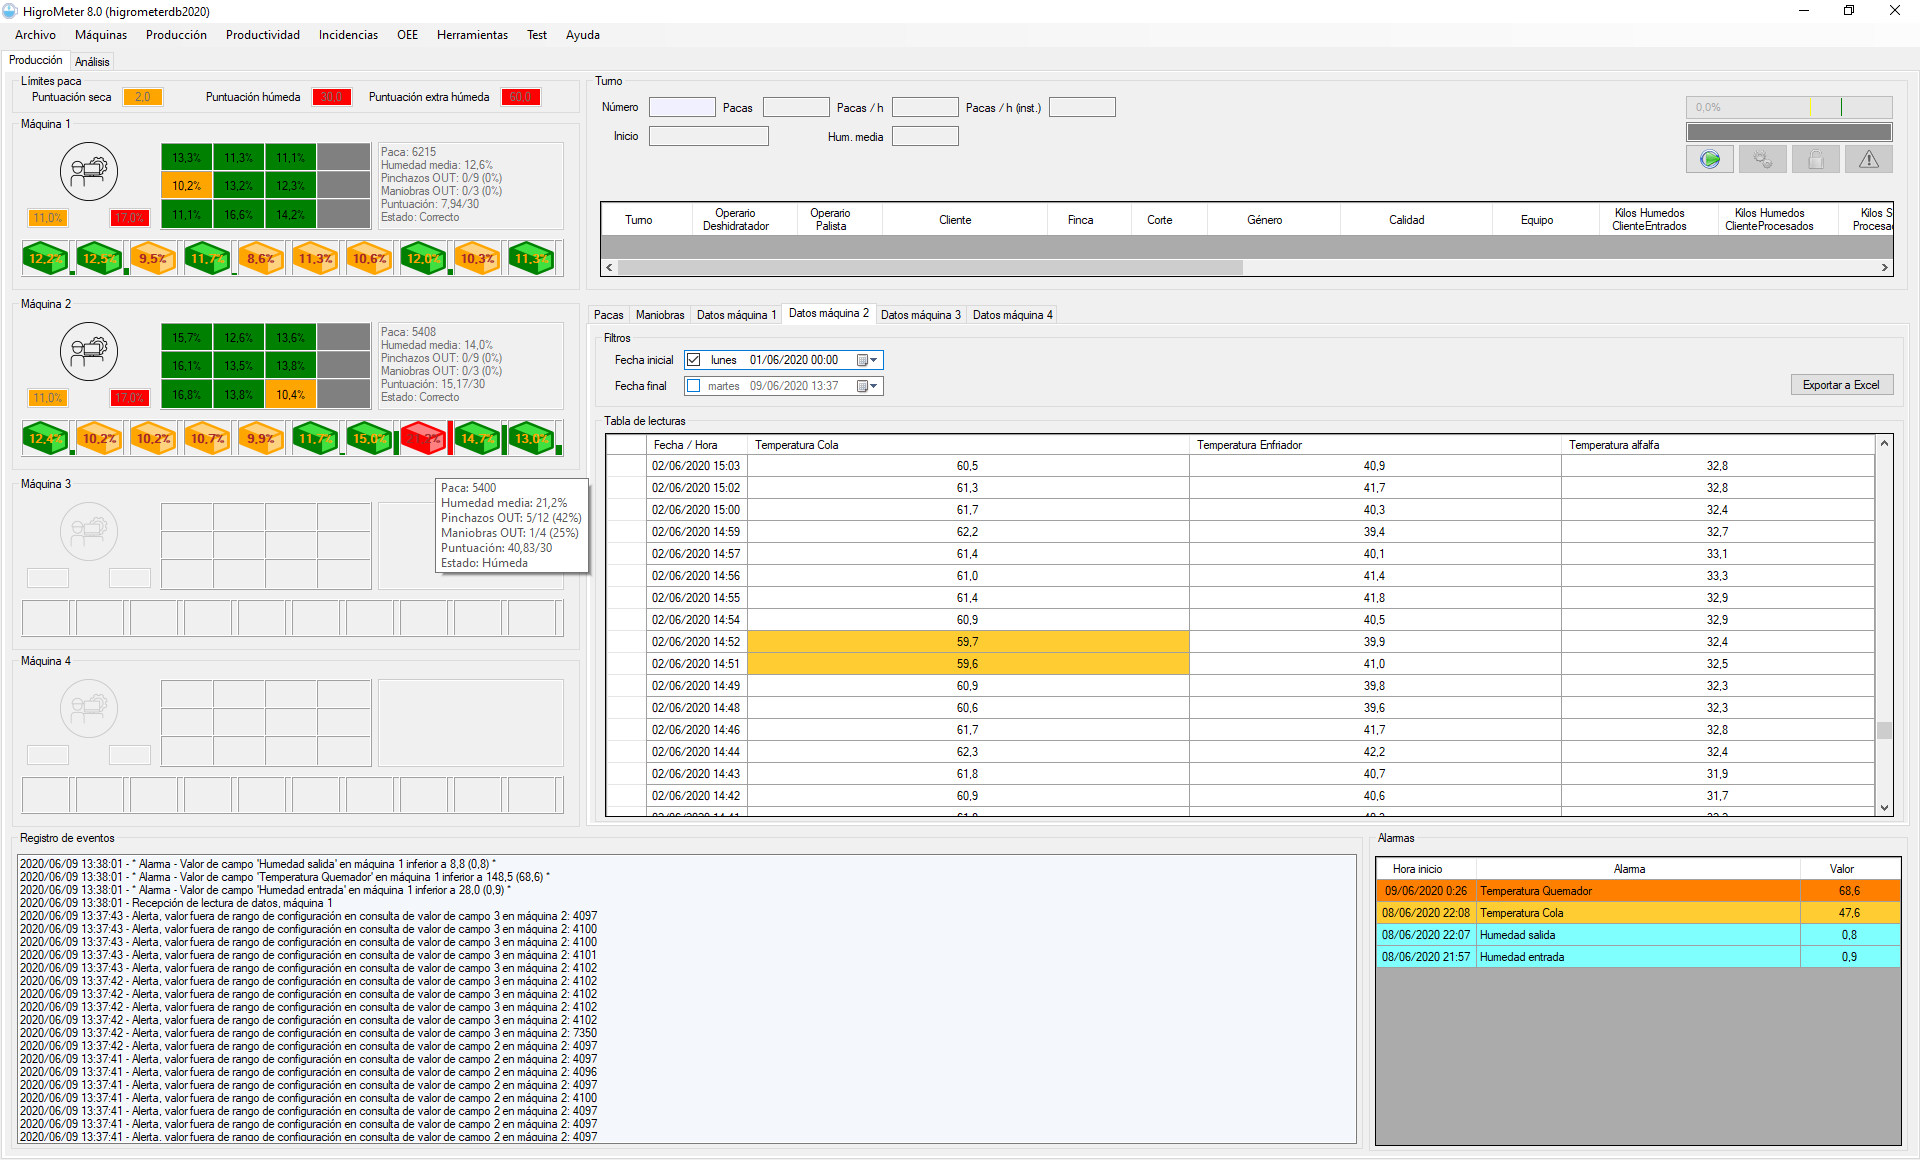Open the Máquinas menu

[101, 35]
